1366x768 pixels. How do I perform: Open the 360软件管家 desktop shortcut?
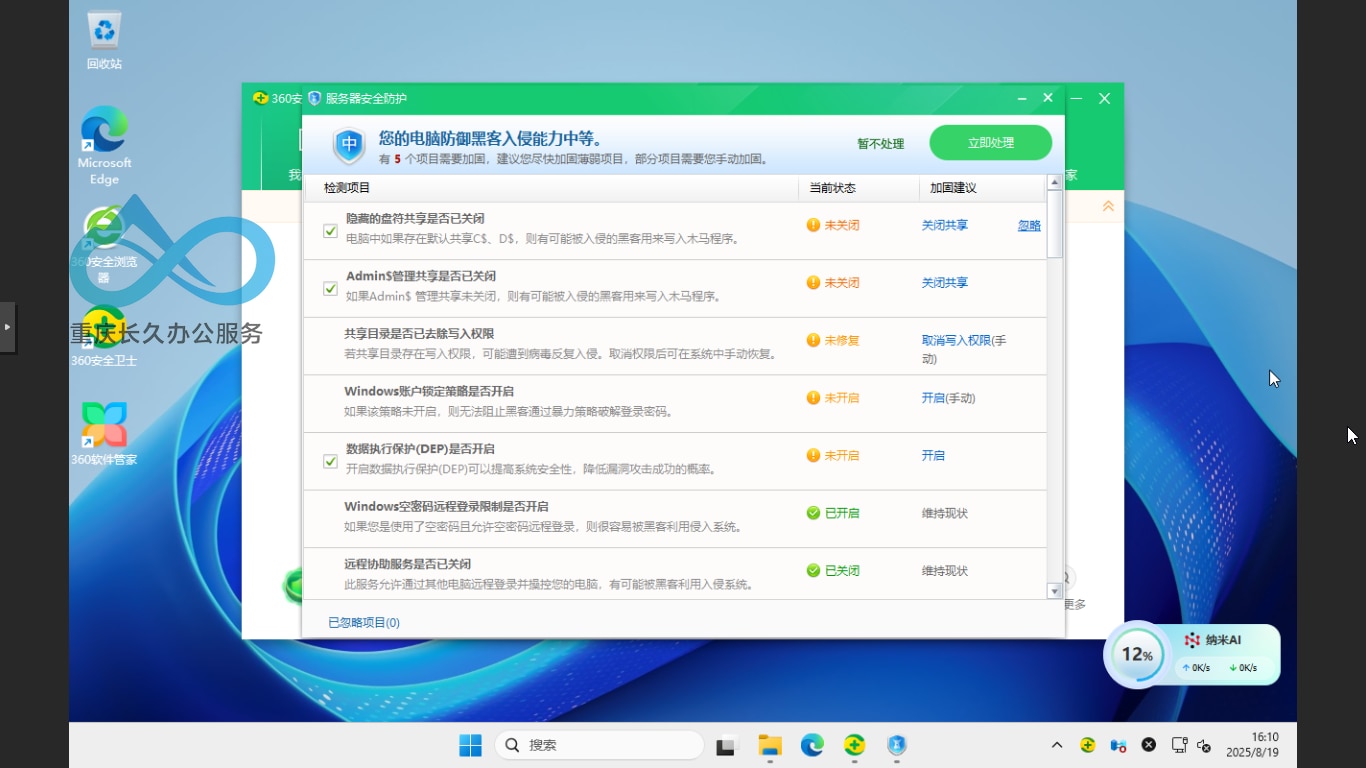click(x=104, y=434)
